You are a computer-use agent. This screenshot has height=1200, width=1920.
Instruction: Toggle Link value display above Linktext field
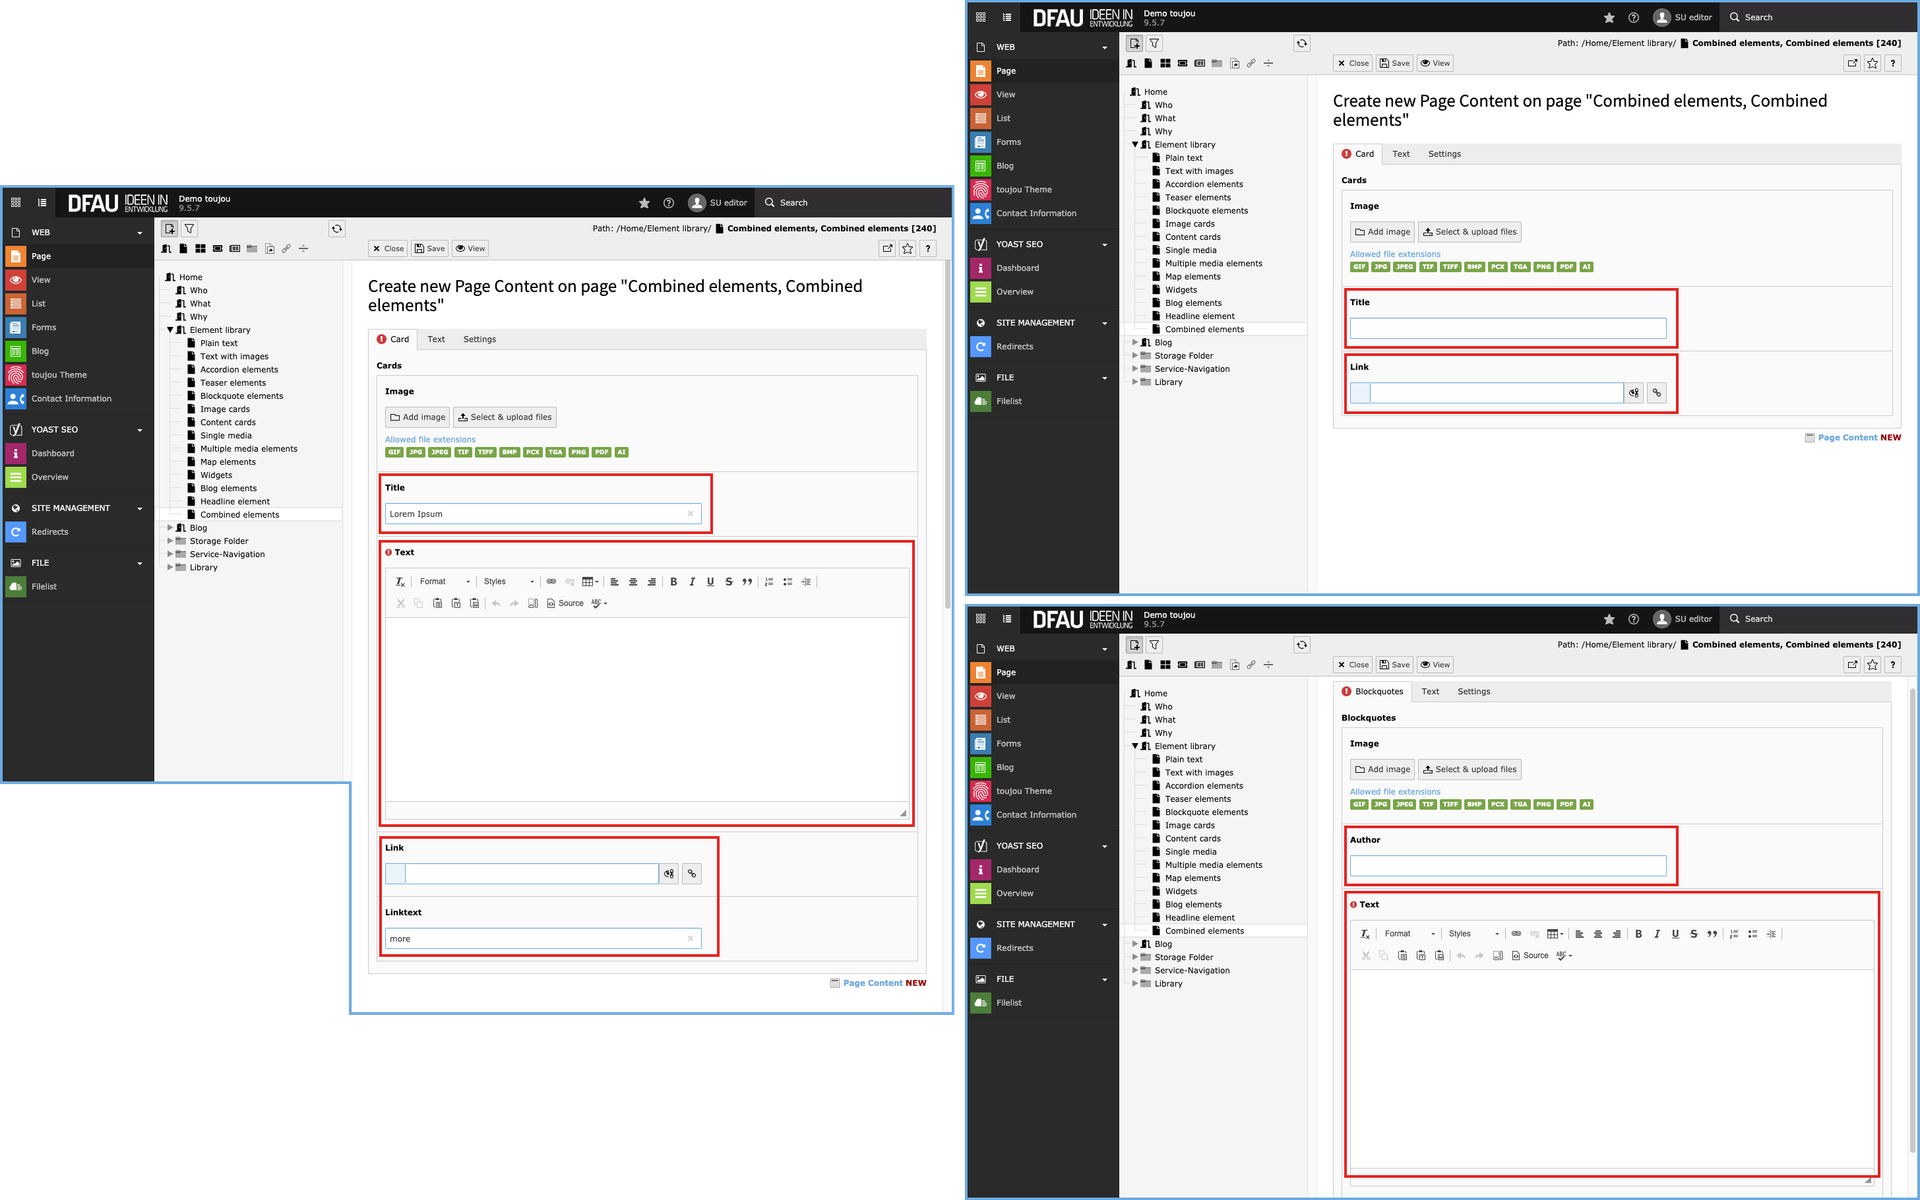(x=669, y=874)
